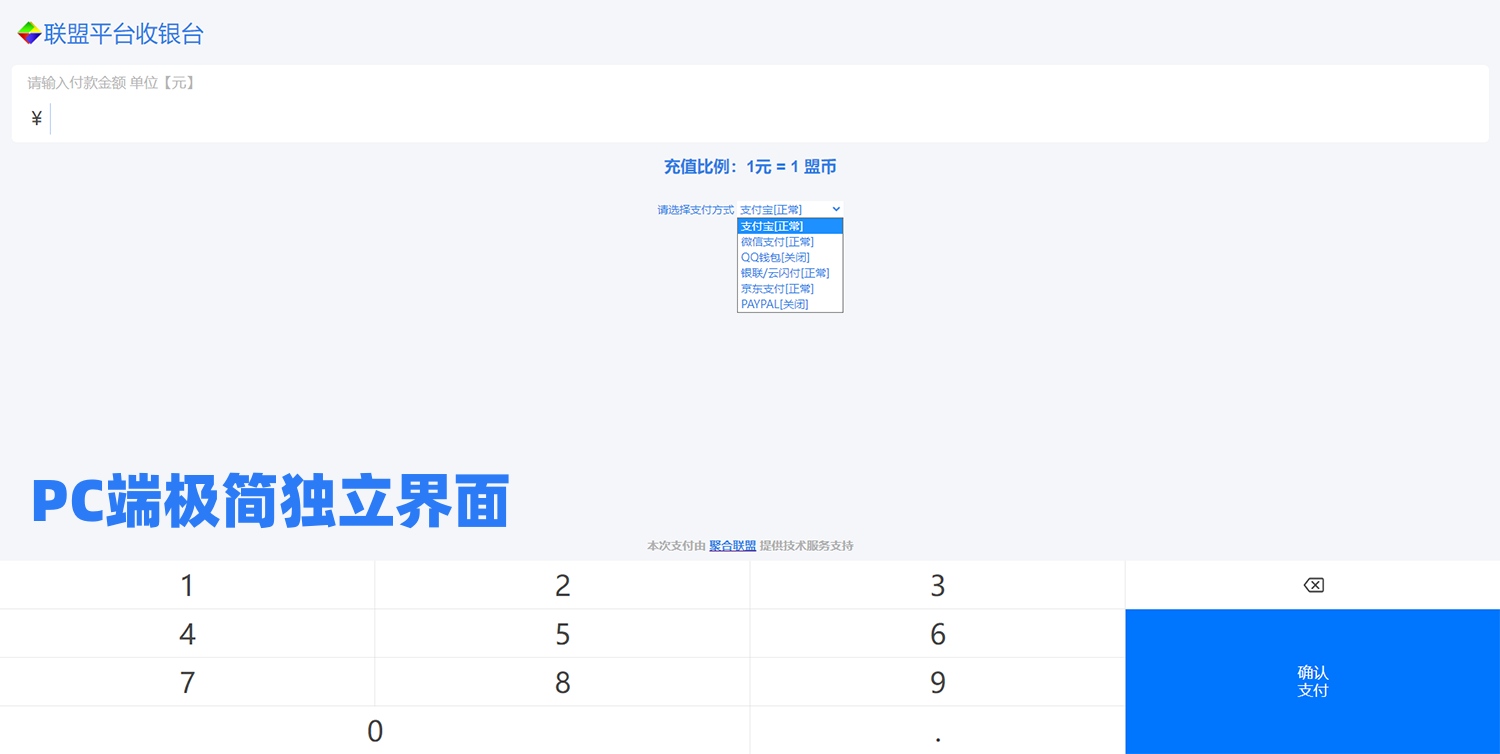Tap the 5 key on keypad
The image size is (1500, 754).
[562, 634]
